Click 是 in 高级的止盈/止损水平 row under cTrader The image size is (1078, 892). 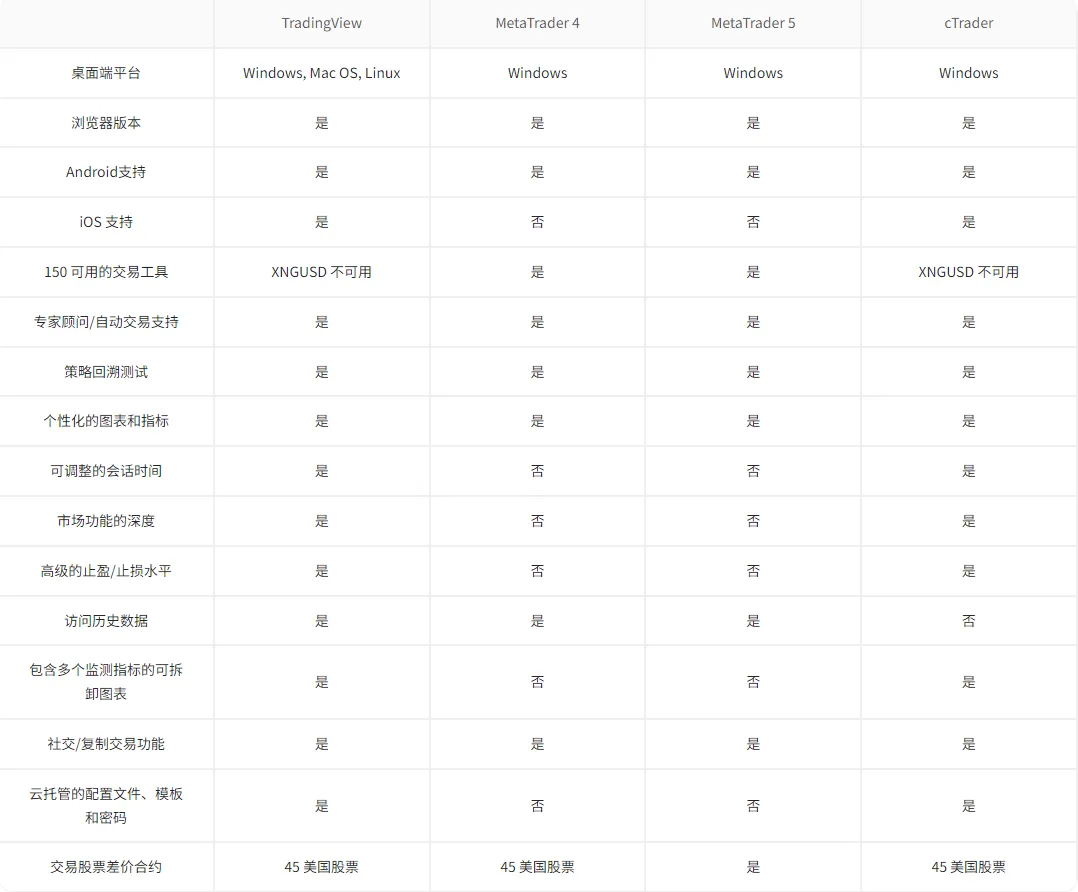968,571
